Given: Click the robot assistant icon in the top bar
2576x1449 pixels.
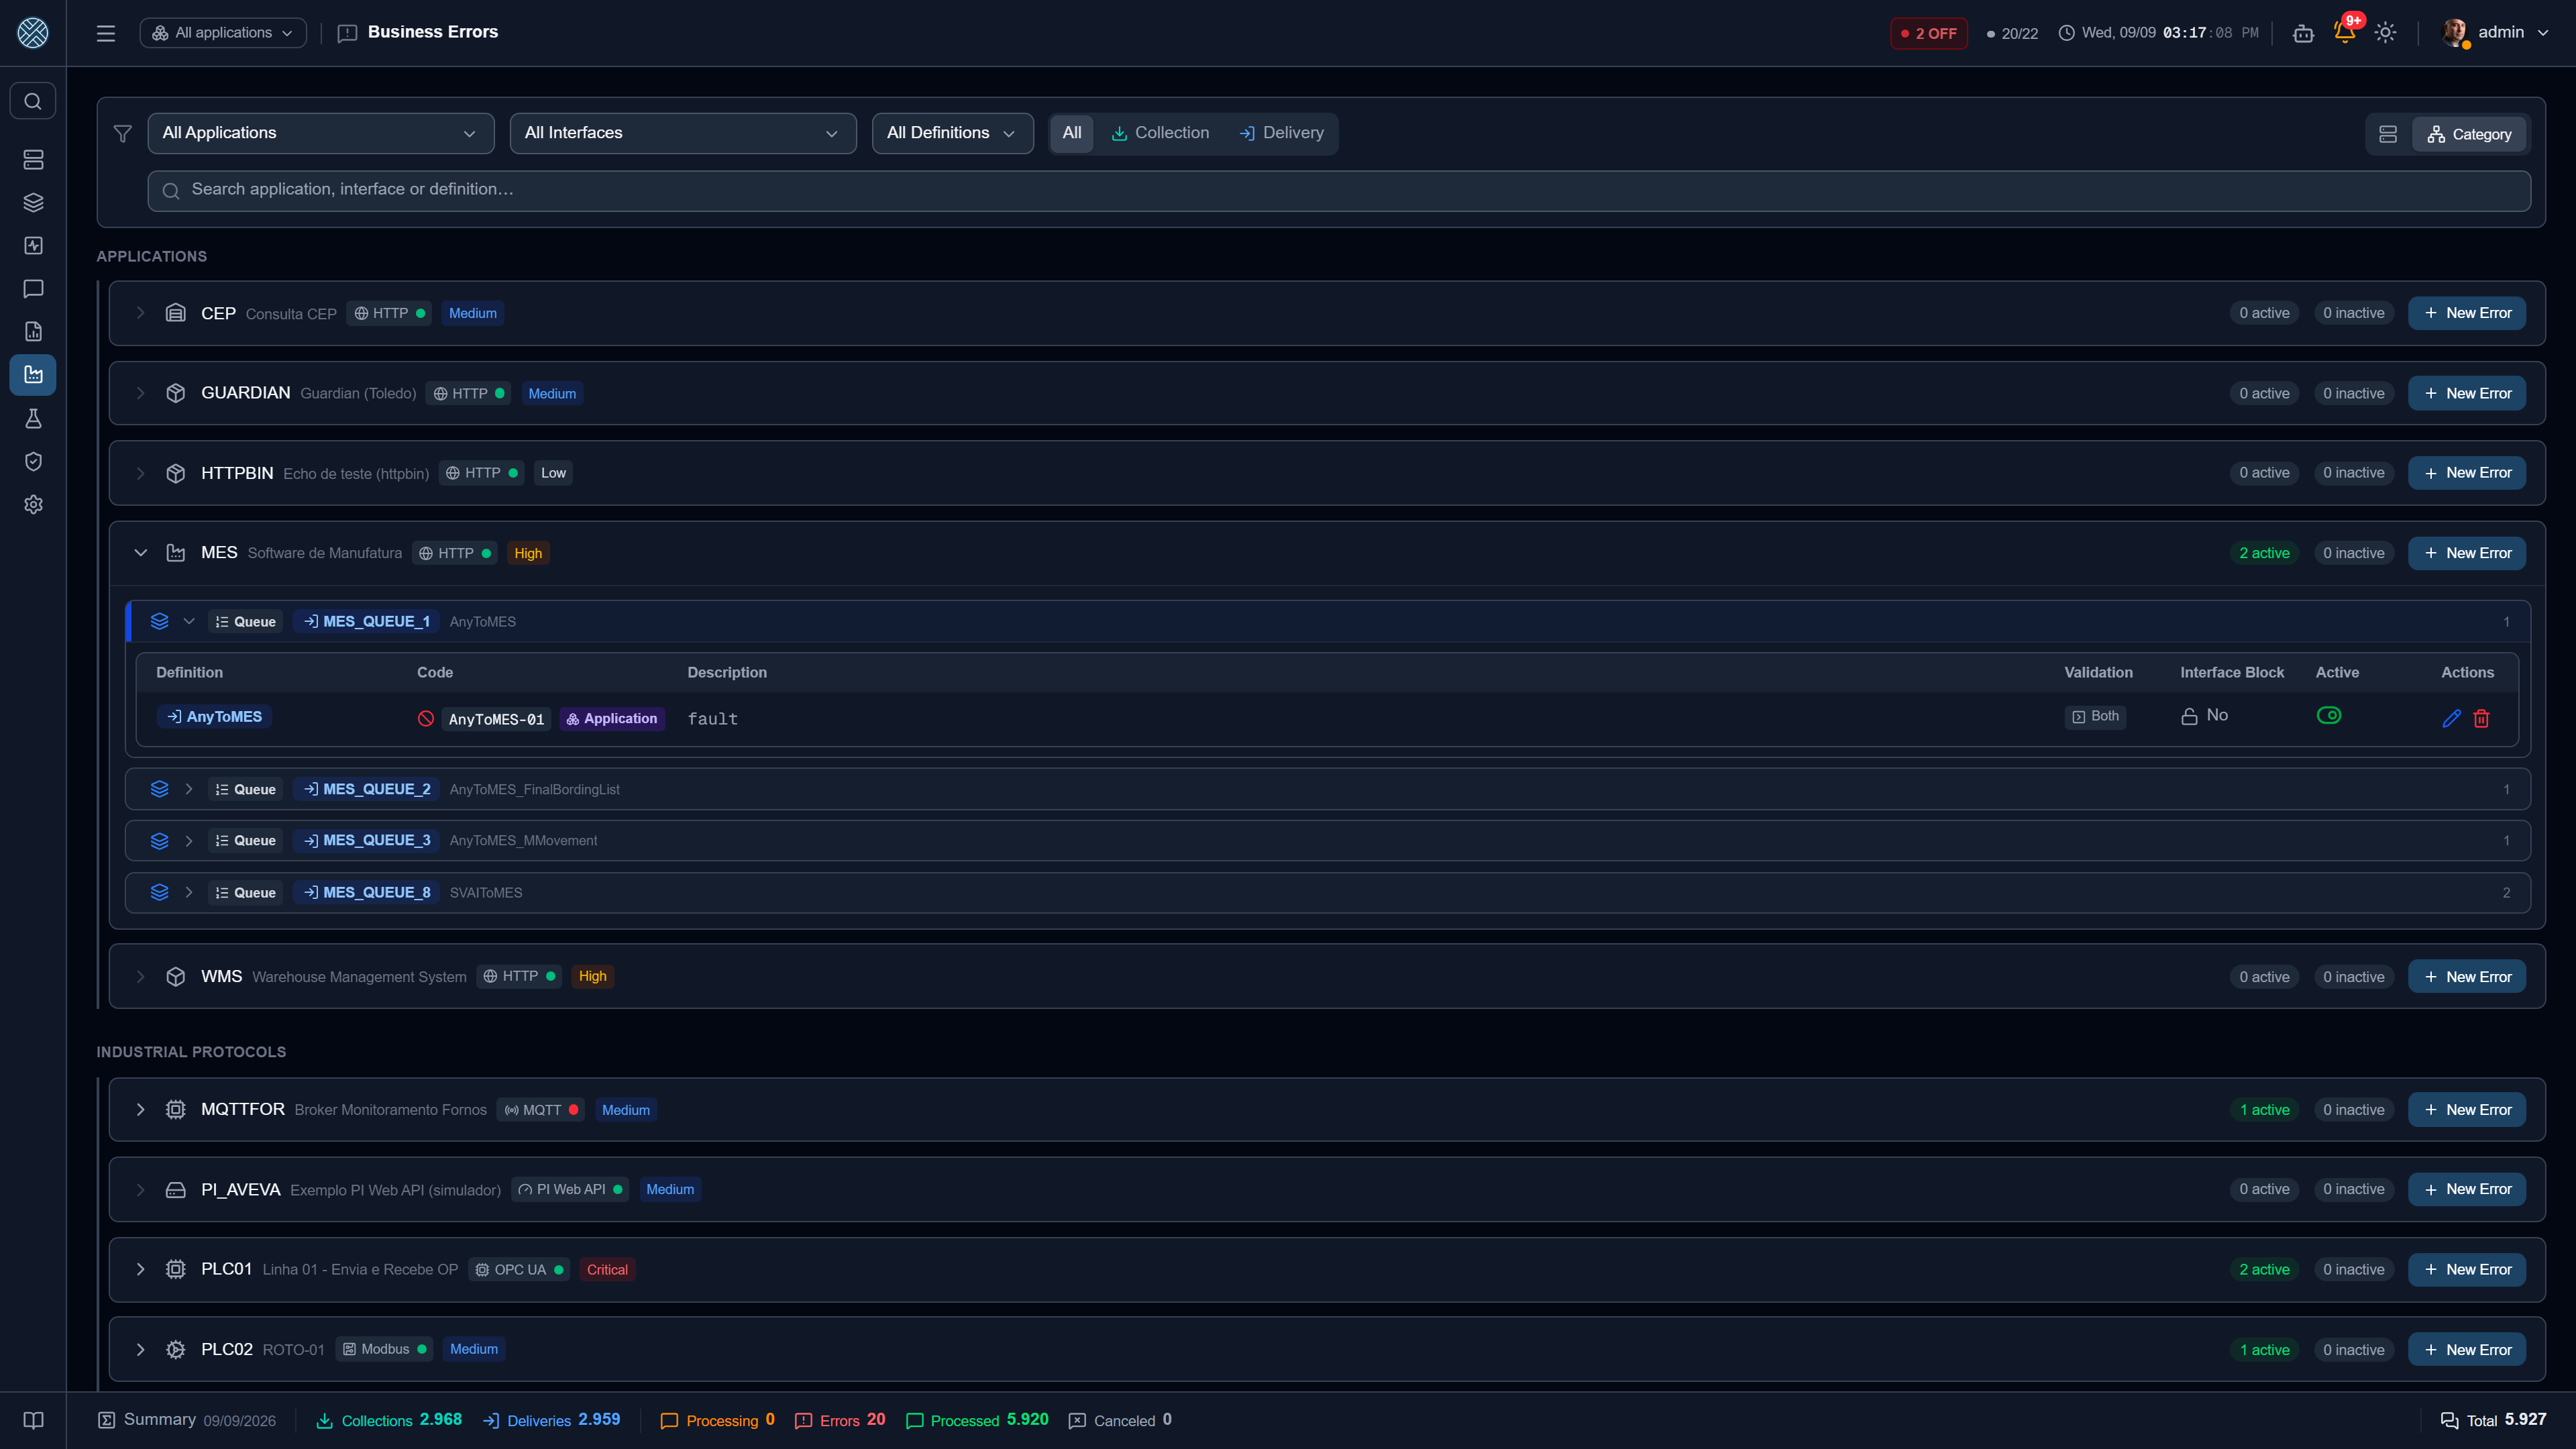Looking at the screenshot, I should (x=2304, y=33).
